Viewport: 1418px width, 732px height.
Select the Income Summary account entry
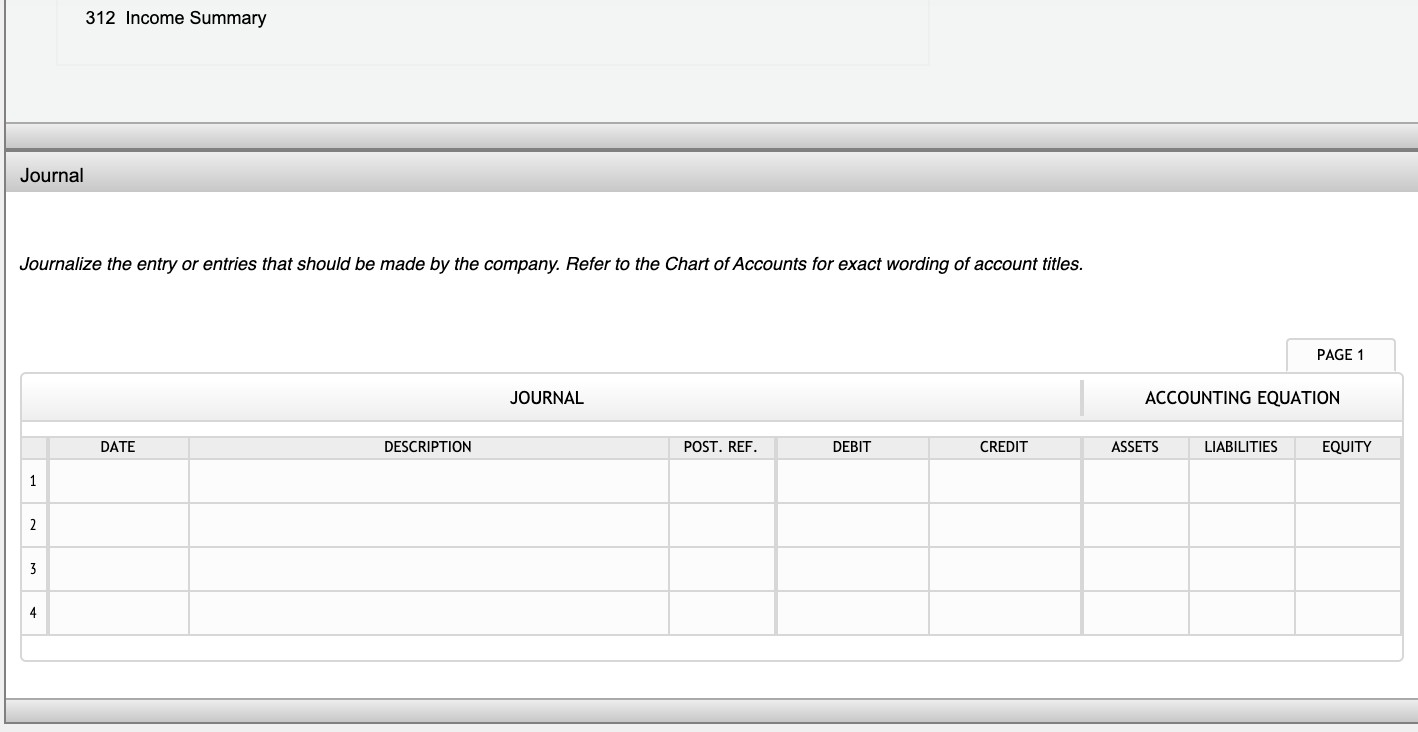click(177, 17)
